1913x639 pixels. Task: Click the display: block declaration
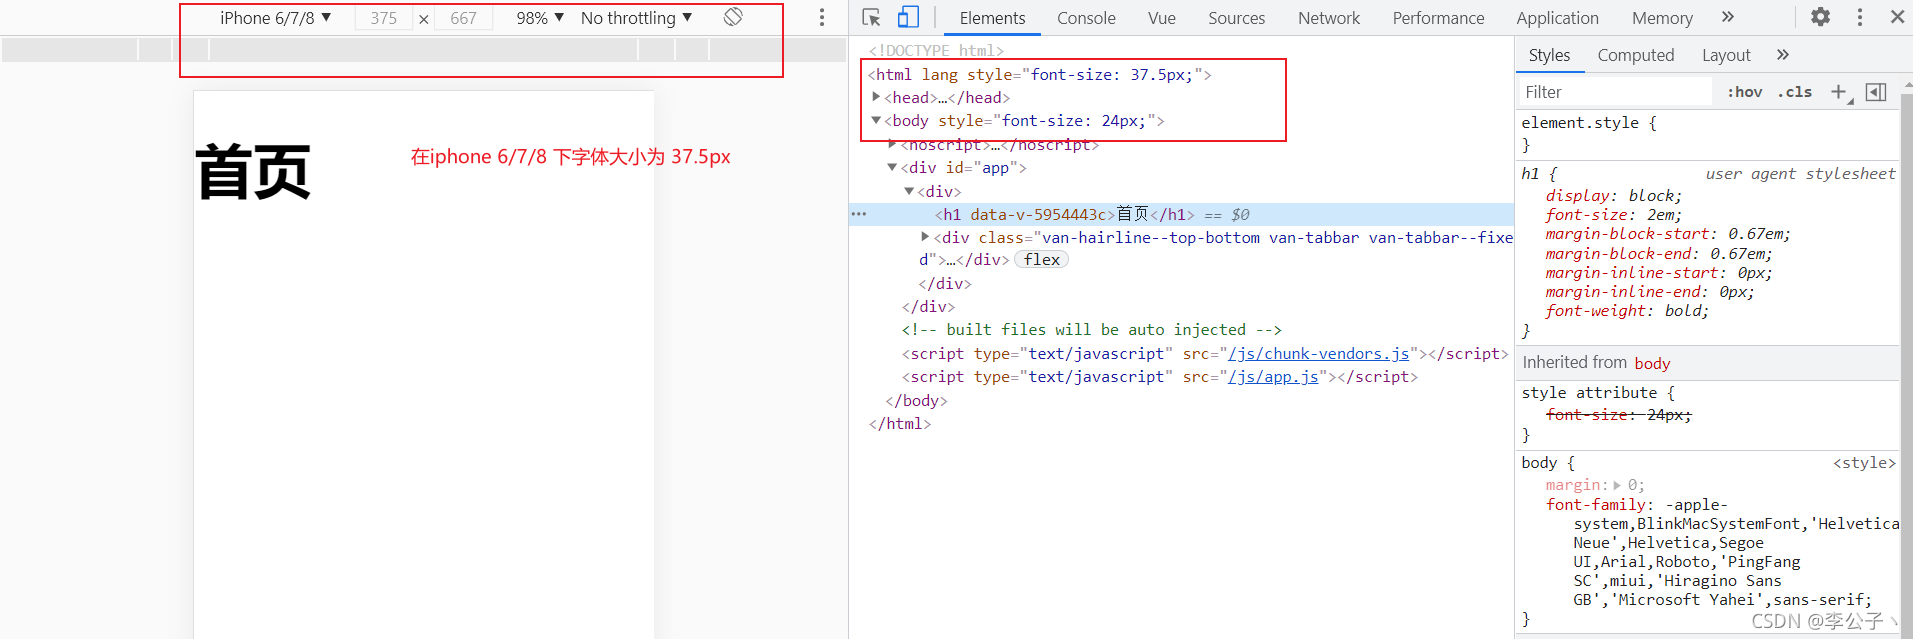1613,196
